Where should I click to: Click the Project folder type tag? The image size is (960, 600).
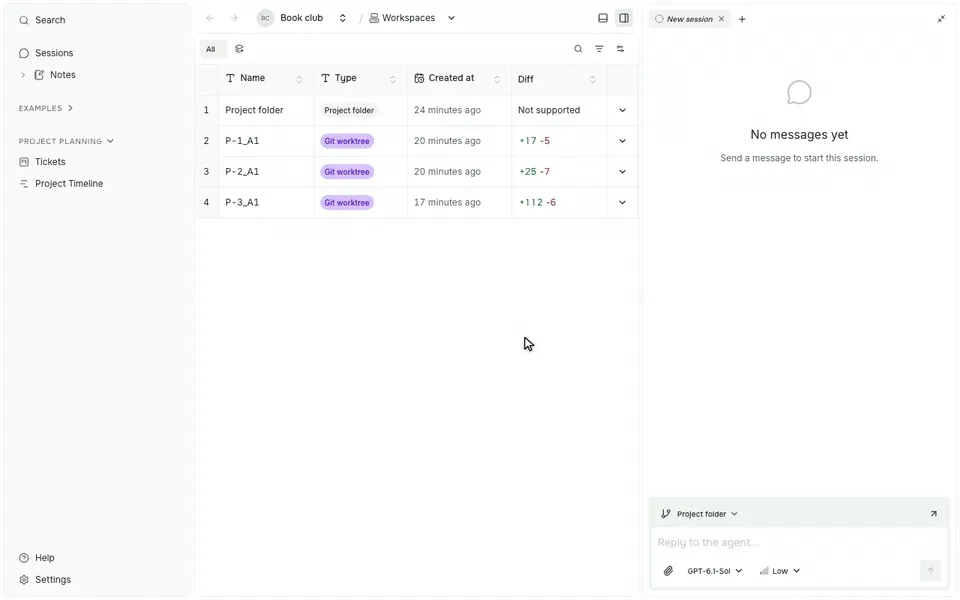coord(349,111)
